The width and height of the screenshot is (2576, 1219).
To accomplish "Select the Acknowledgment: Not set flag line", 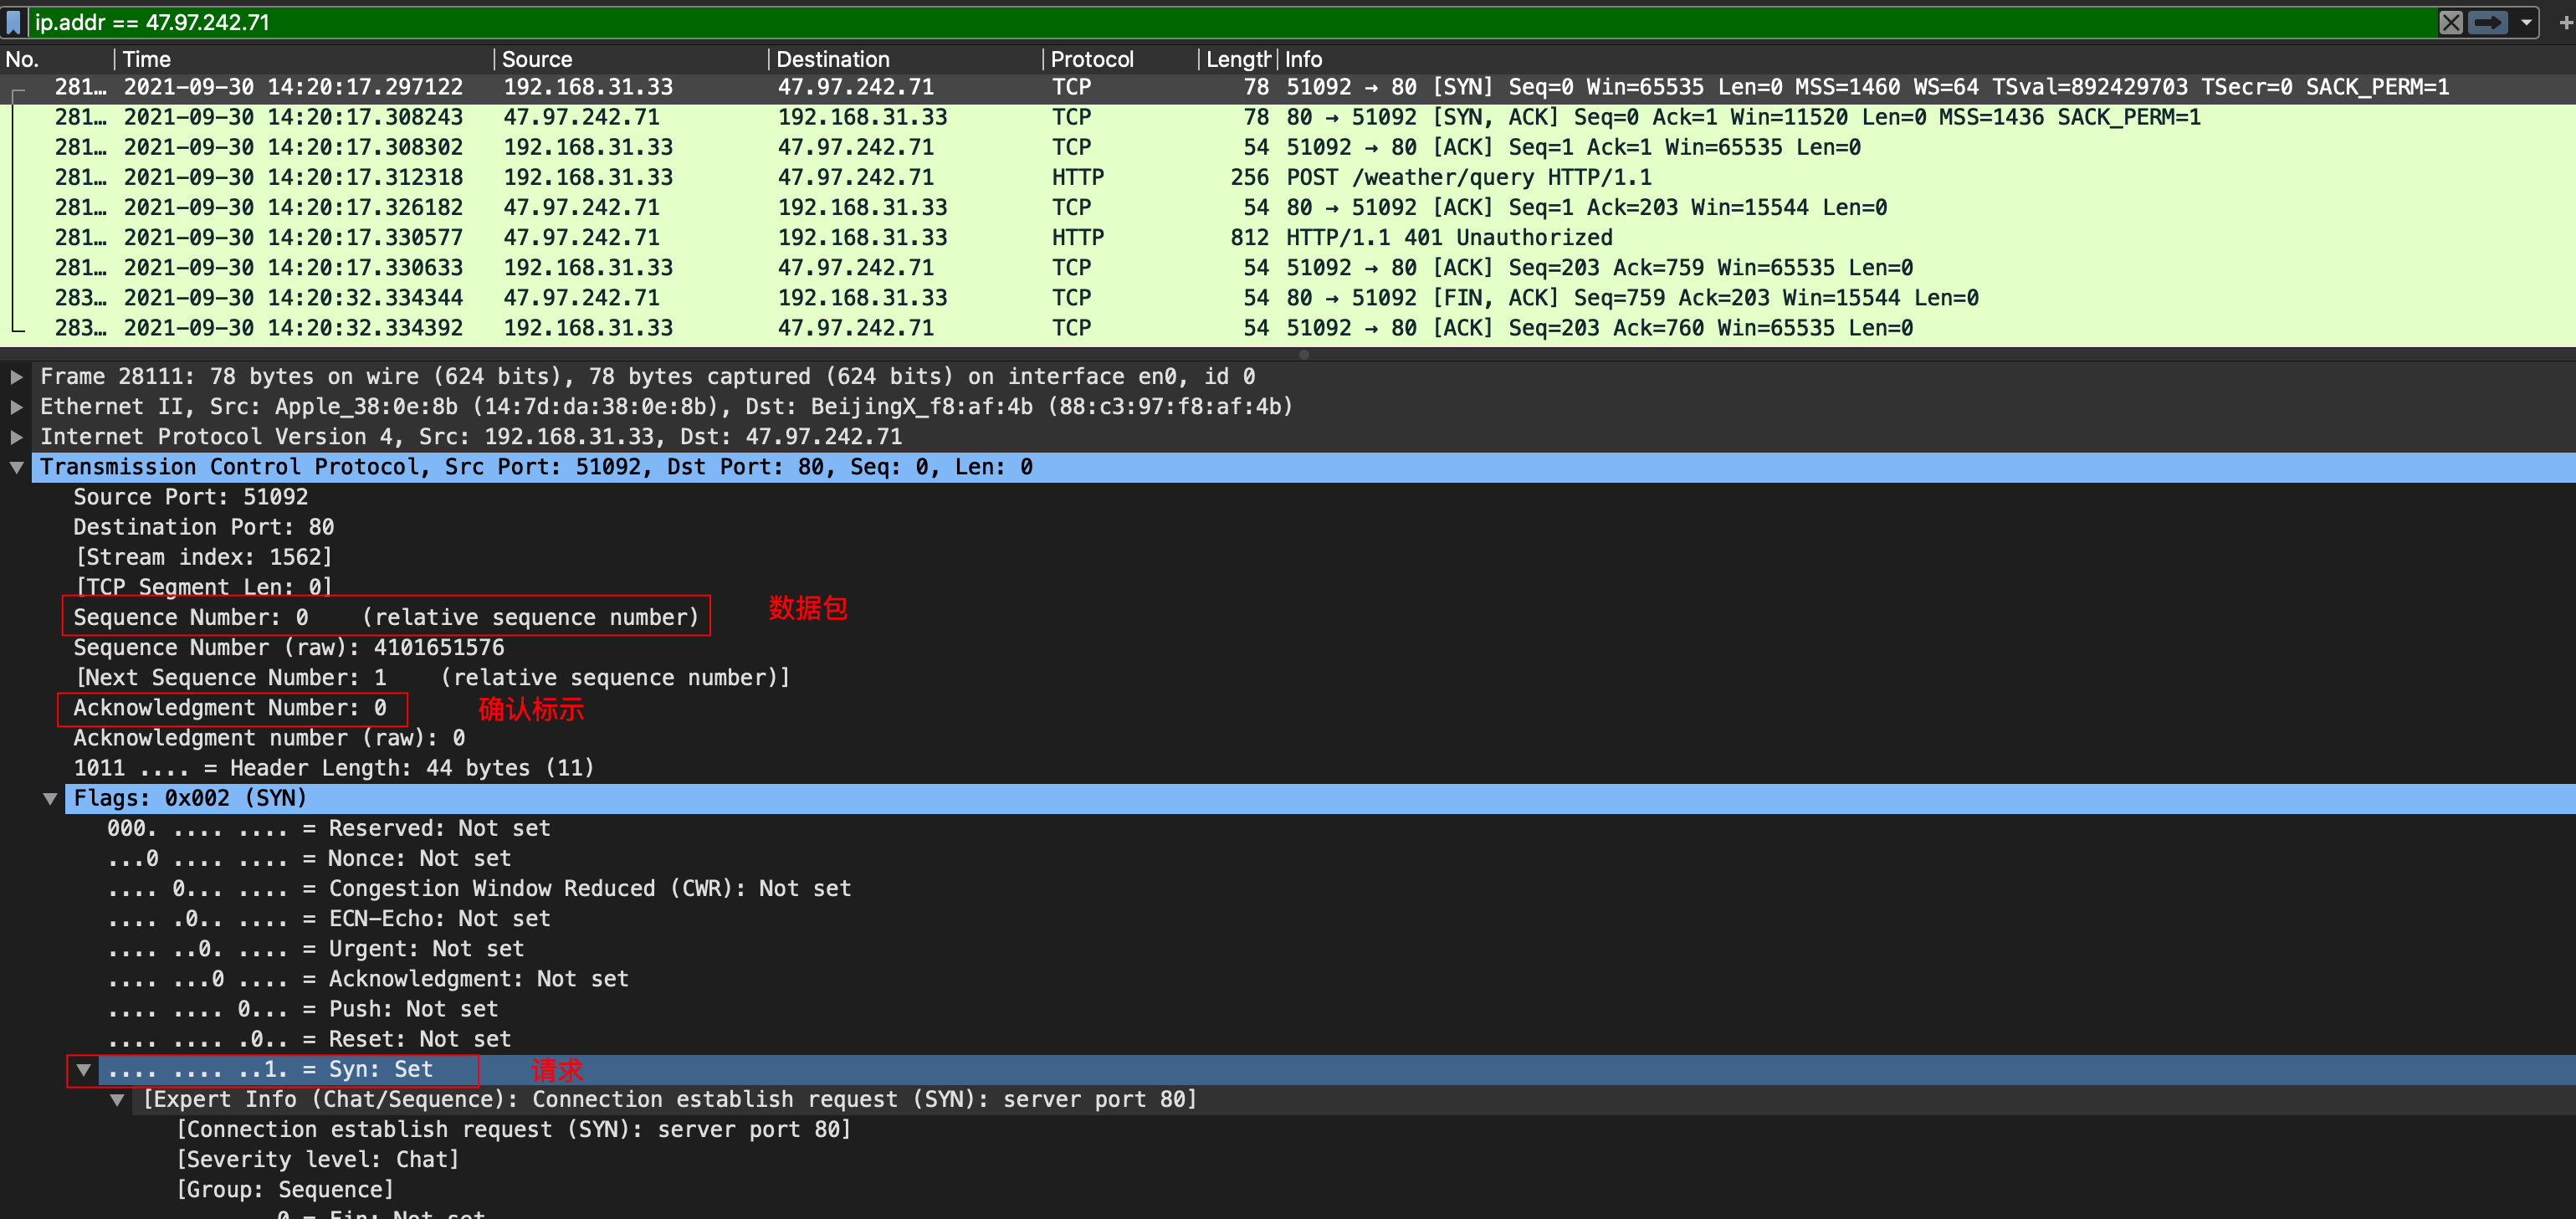I will 368,979.
